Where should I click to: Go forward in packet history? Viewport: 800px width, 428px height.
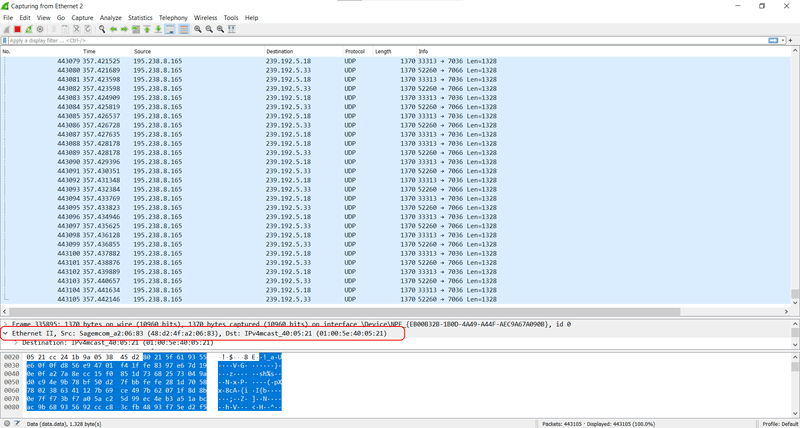[124, 29]
